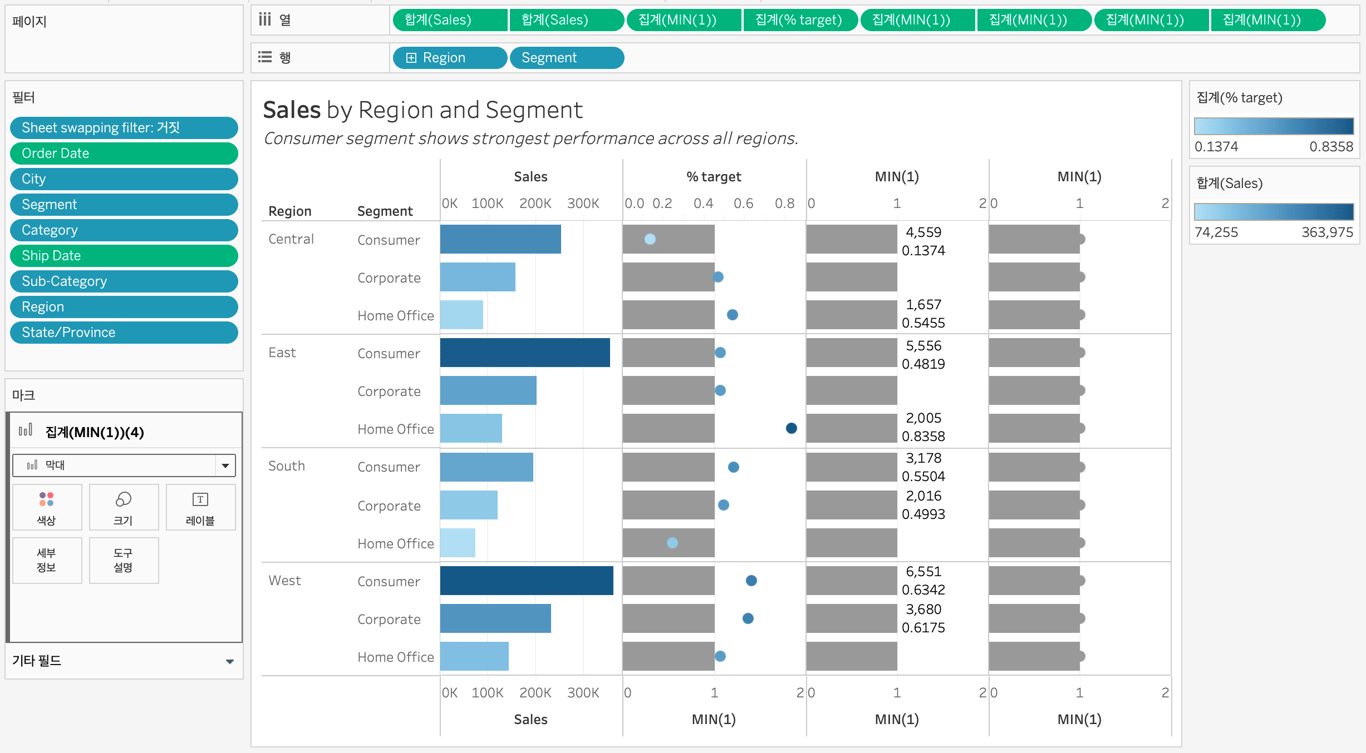The height and width of the screenshot is (753, 1366).
Task: Select the Order Date filter pill
Action: (124, 153)
